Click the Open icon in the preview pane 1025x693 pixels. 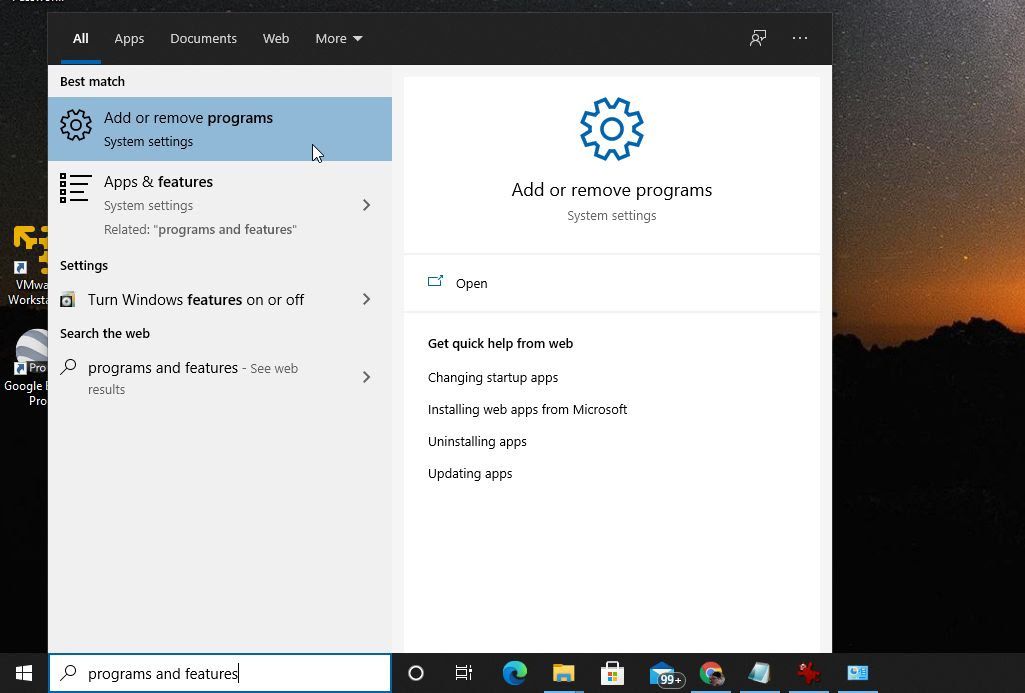(x=435, y=282)
